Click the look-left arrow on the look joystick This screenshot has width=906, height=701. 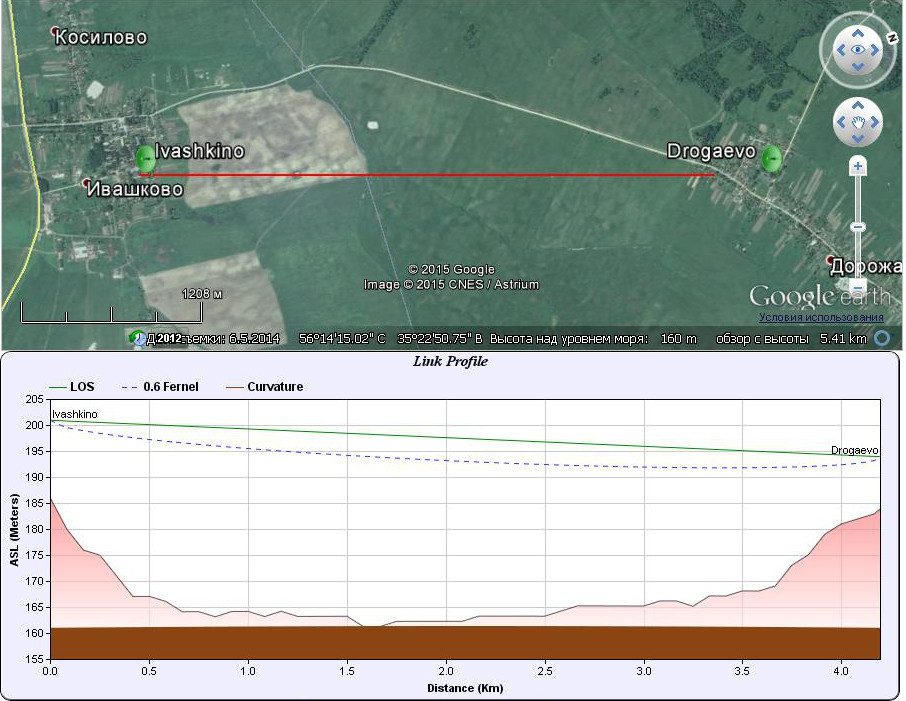click(841, 50)
